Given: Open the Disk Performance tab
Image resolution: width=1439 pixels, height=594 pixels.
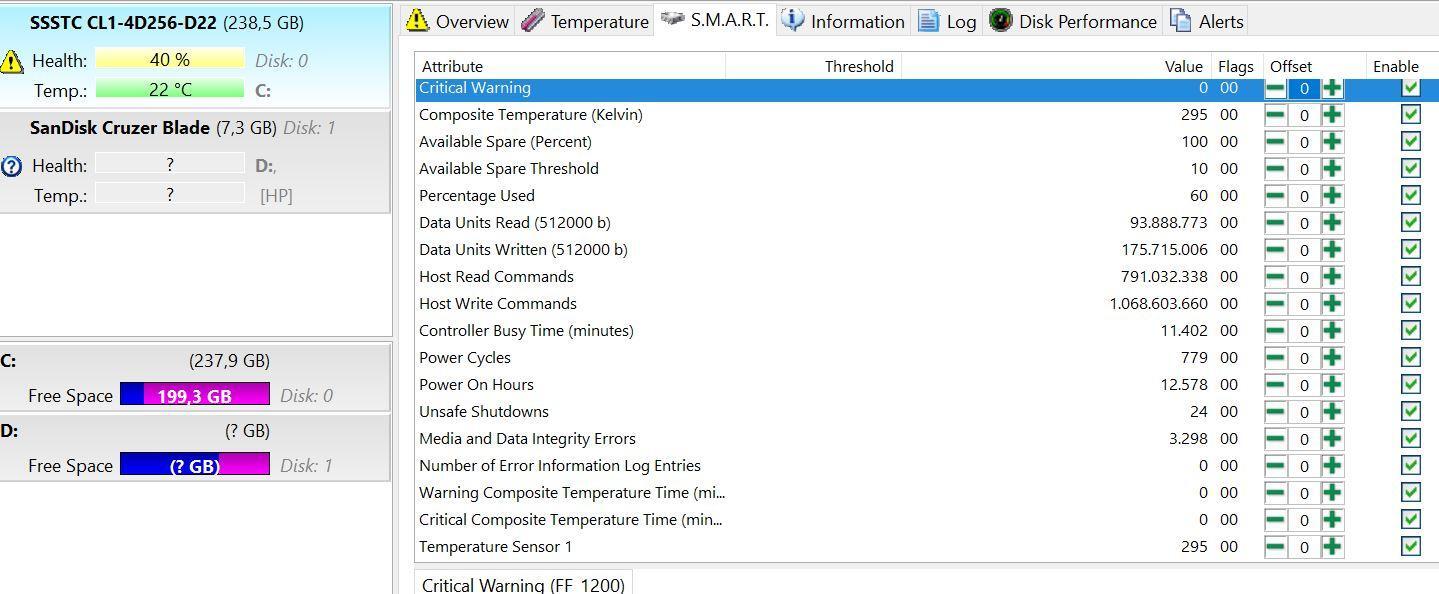Looking at the screenshot, I should [x=1073, y=21].
